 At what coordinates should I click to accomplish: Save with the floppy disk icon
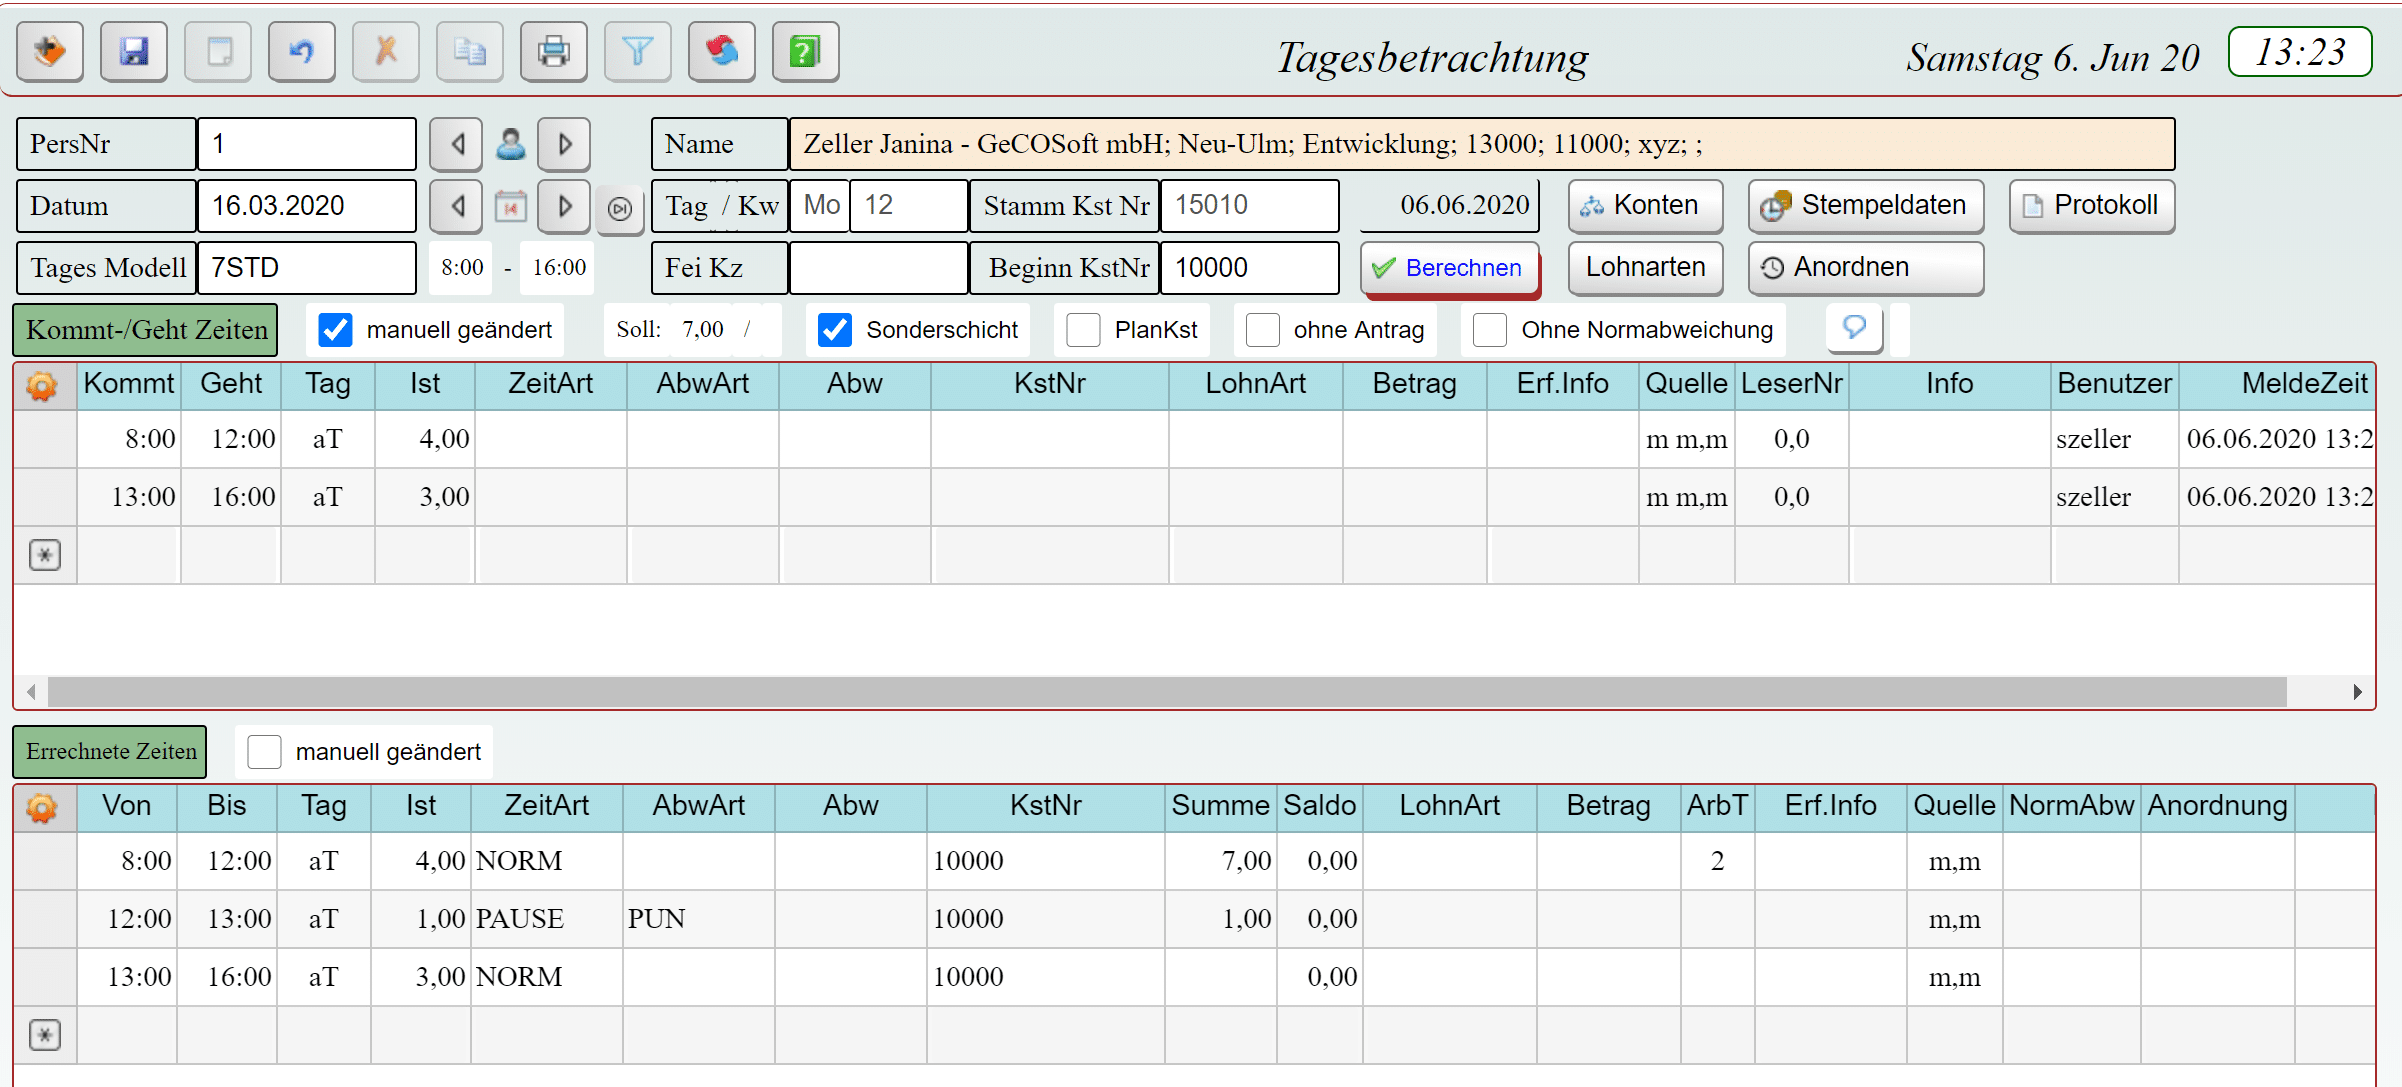(134, 52)
